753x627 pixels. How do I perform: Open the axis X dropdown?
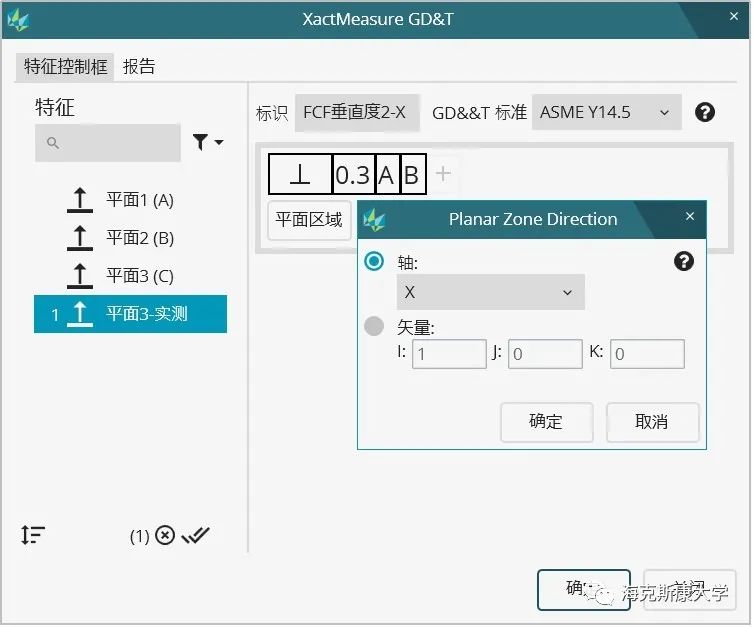click(490, 292)
